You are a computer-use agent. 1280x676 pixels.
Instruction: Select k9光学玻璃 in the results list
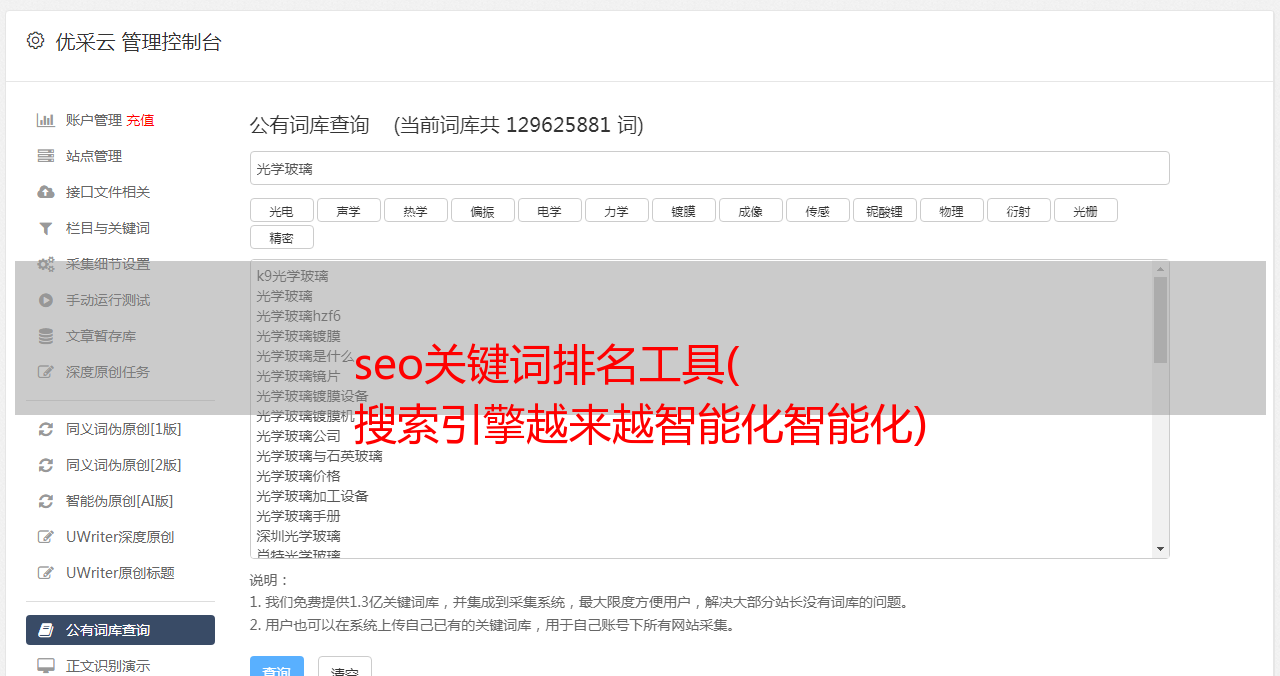[292, 276]
